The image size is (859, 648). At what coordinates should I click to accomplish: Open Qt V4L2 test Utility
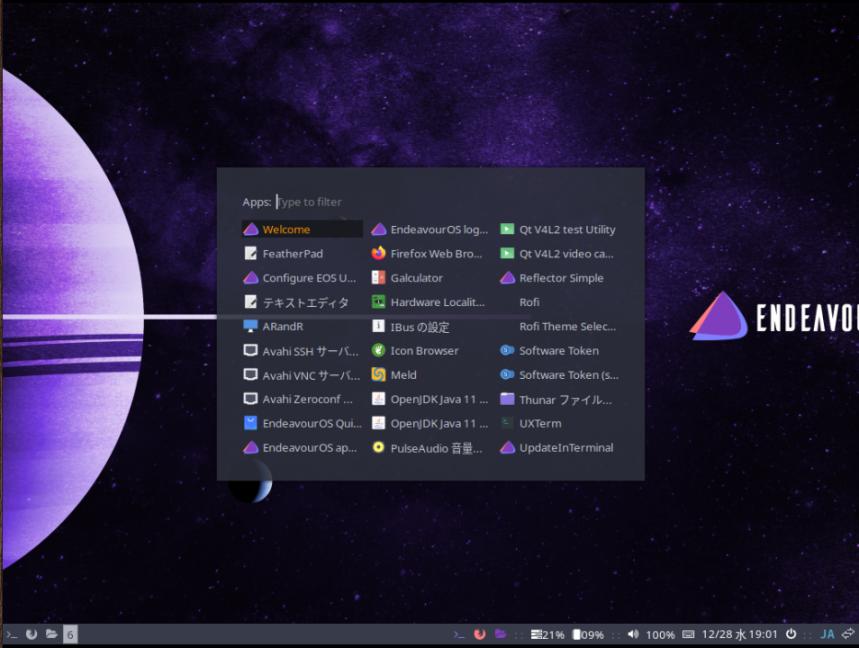(559, 229)
